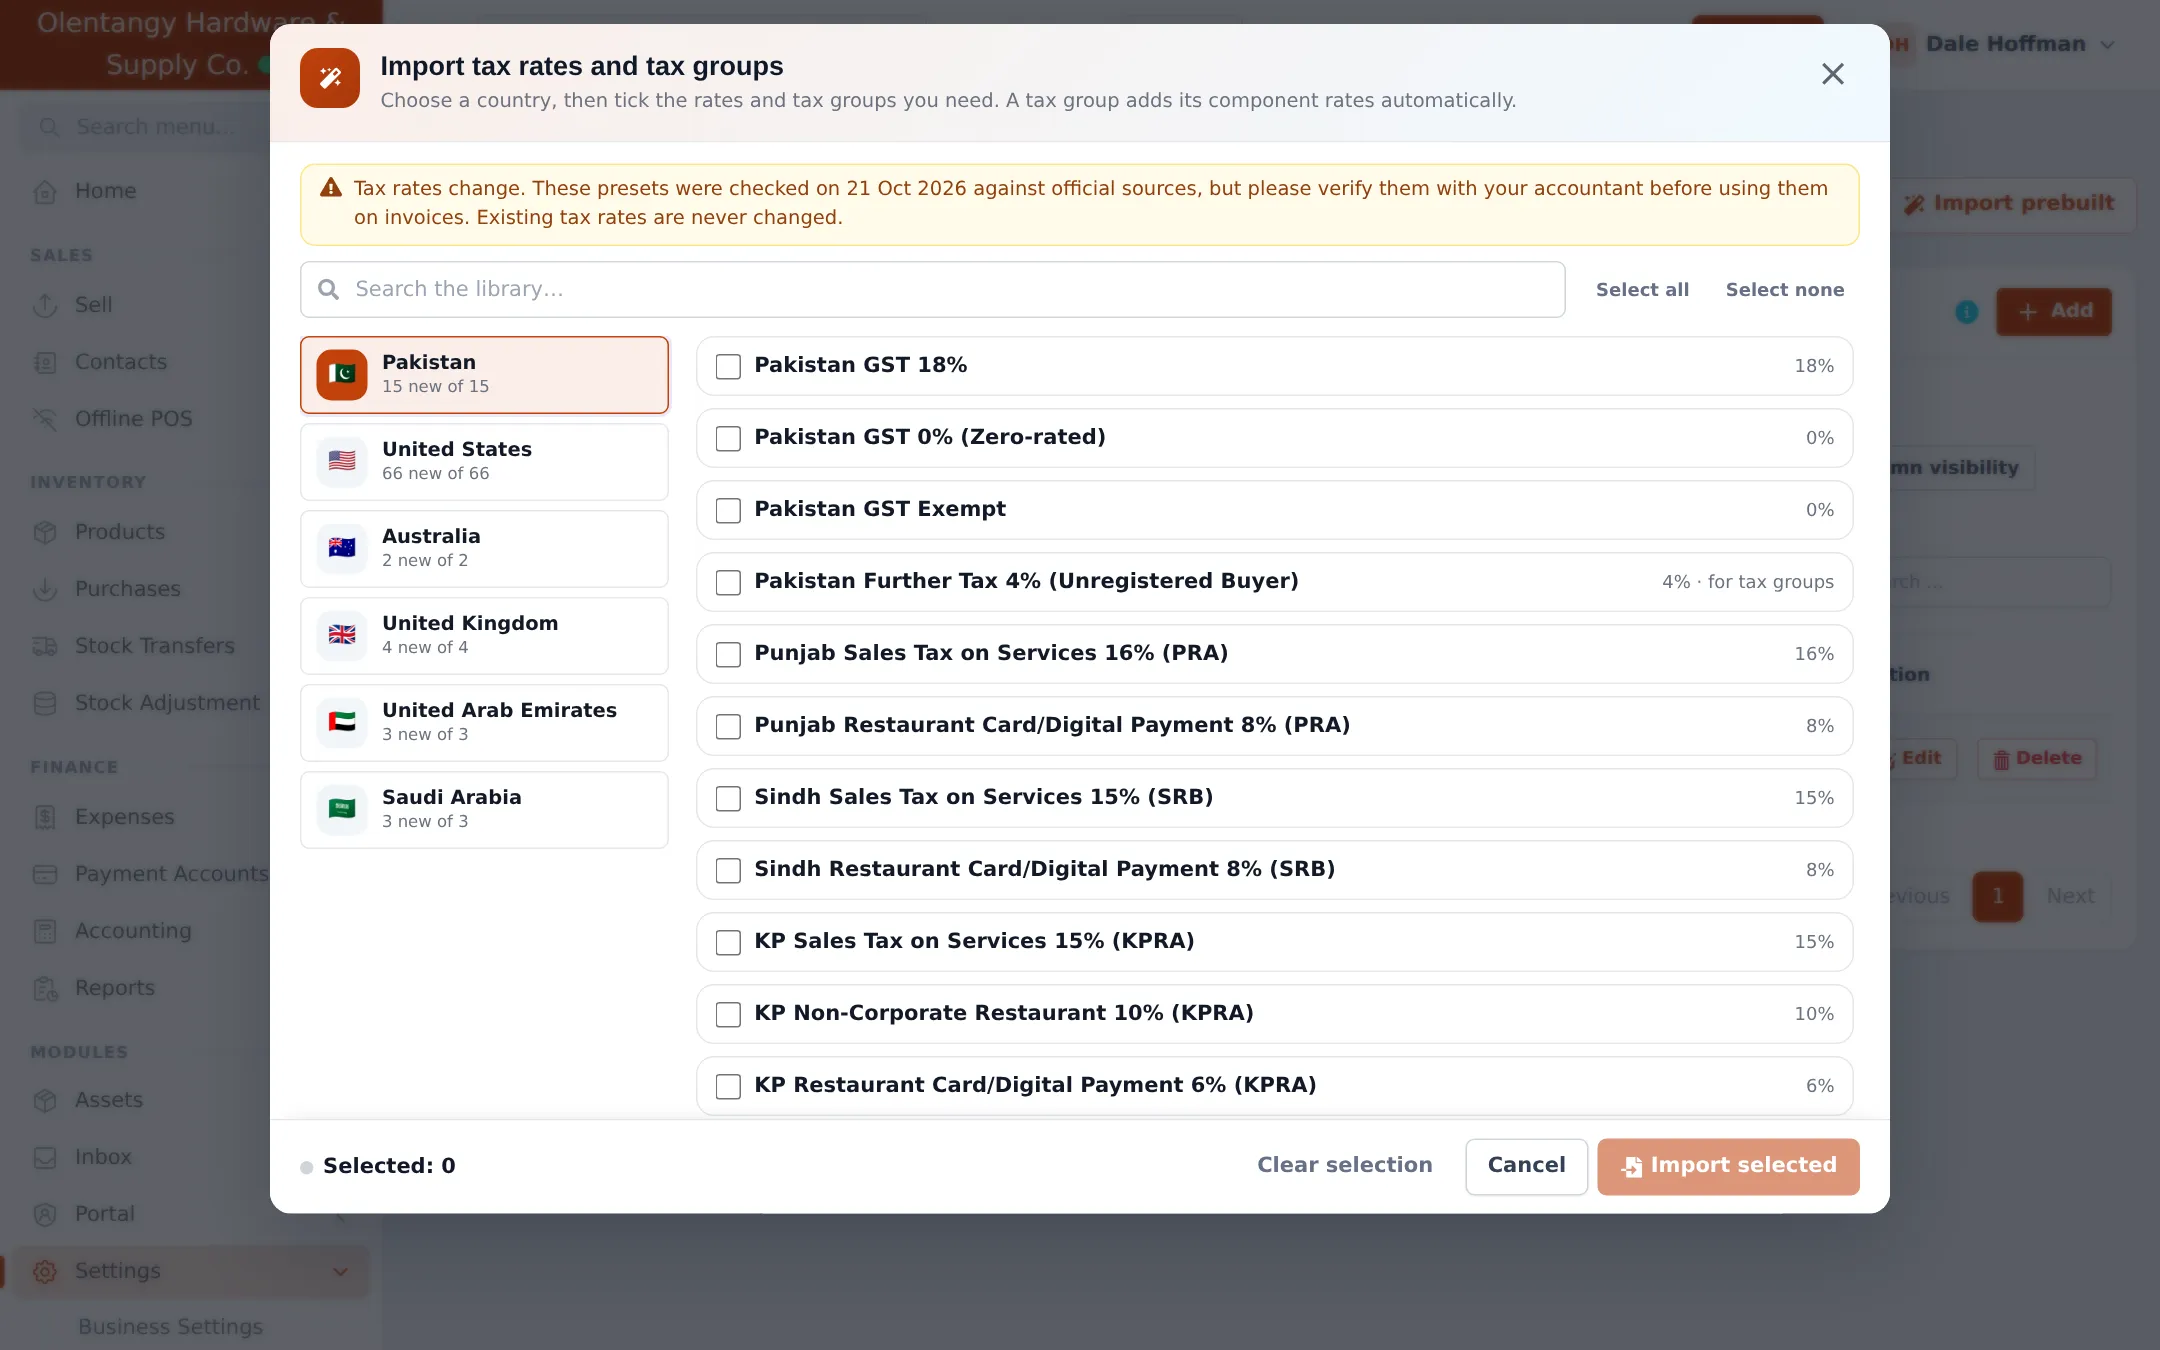
Task: Select United States in the country list
Action: [484, 461]
